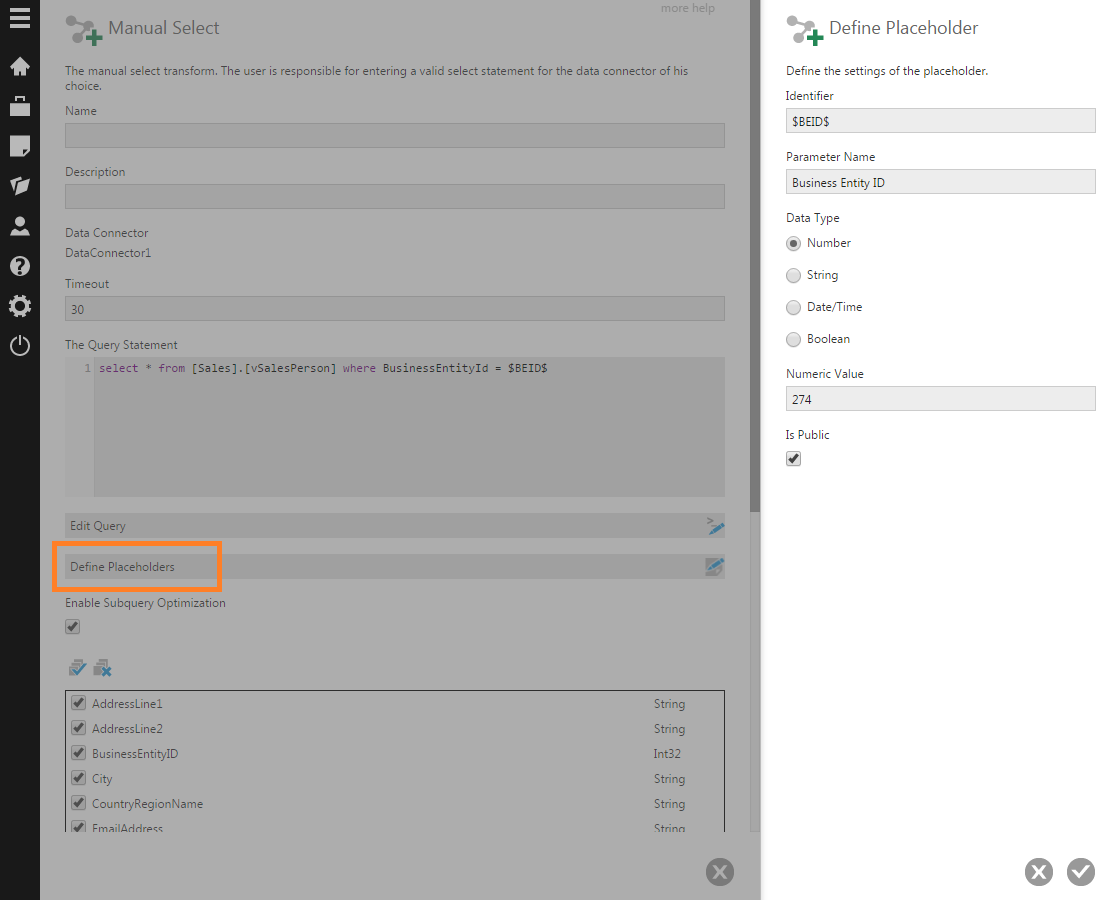Viewport: 1105px width, 900px height.
Task: Click the power icon in sidebar
Action: pyautogui.click(x=19, y=346)
